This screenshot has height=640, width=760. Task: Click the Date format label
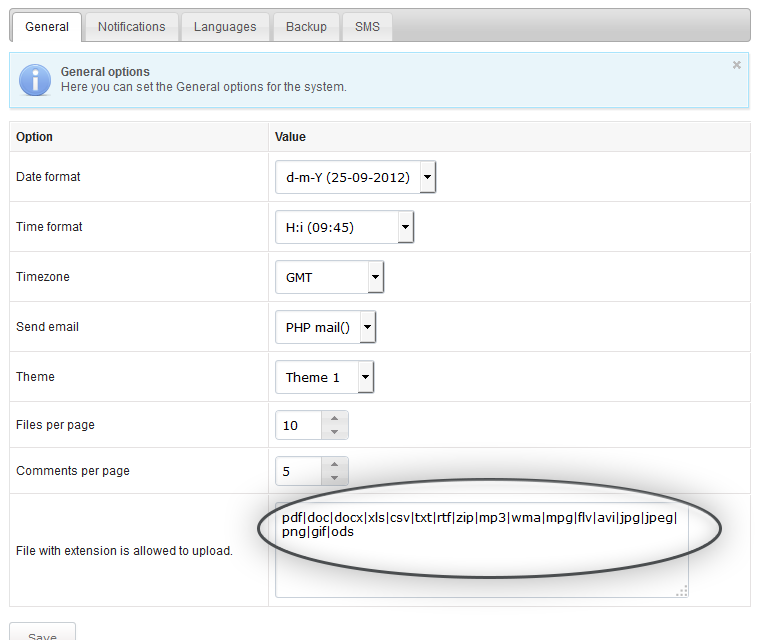coord(48,176)
